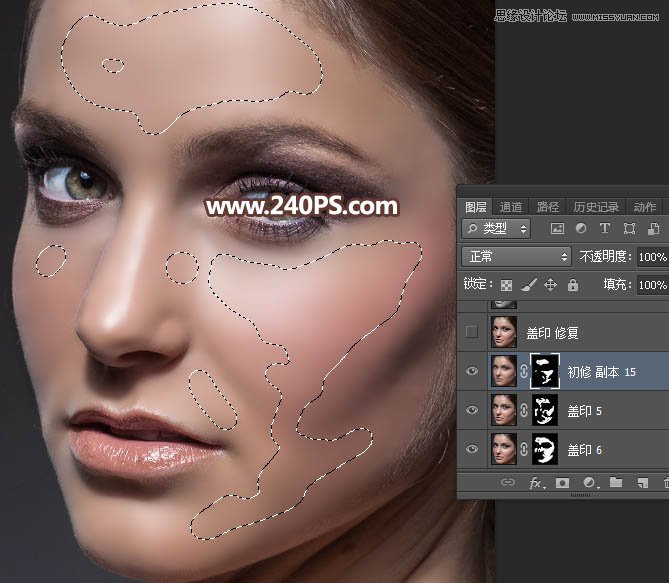Select the 初修 副本 15 layer thumbnail
Screen dimensions: 669x583
[x=503, y=371]
